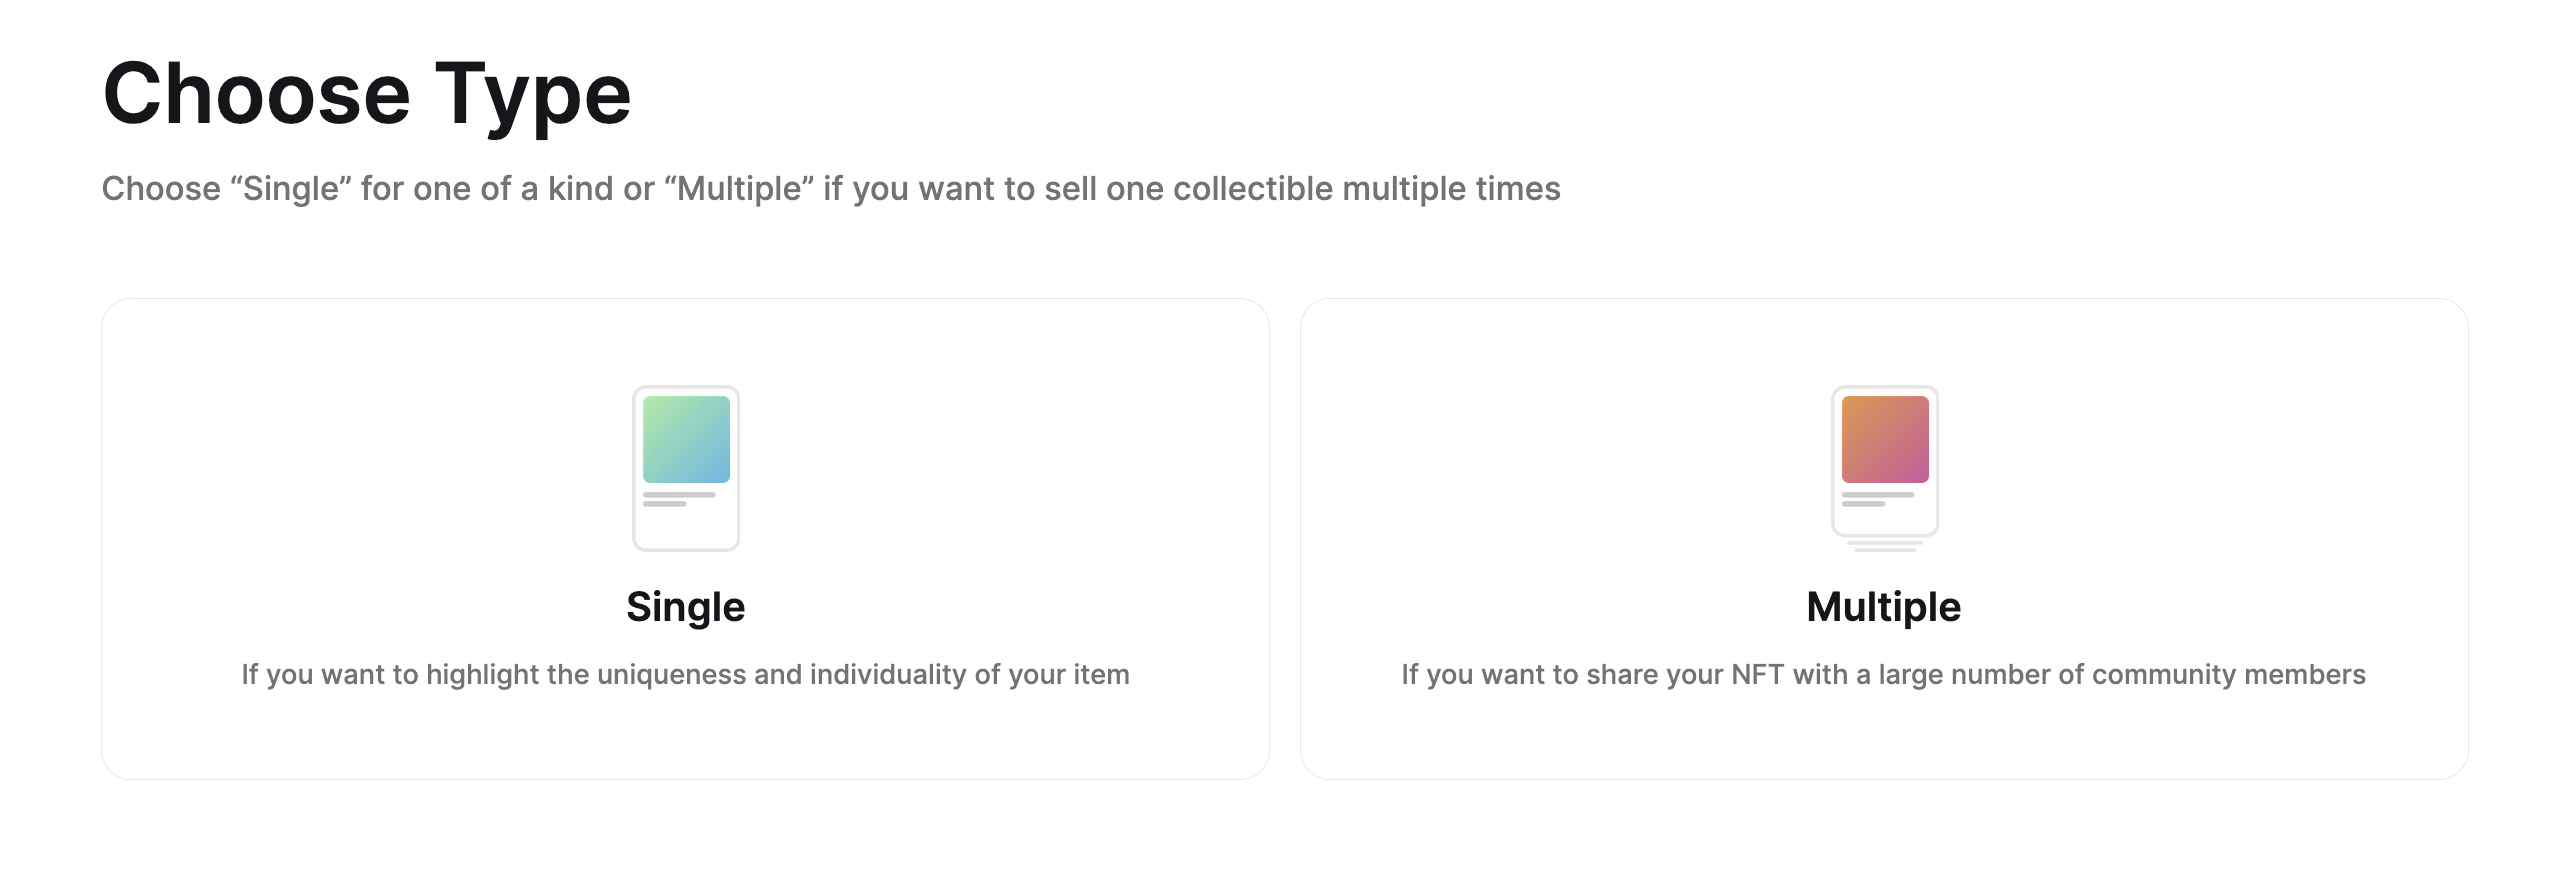The height and width of the screenshot is (894, 2564).
Task: Select the green-blue gradient thumbnail
Action: [686, 439]
